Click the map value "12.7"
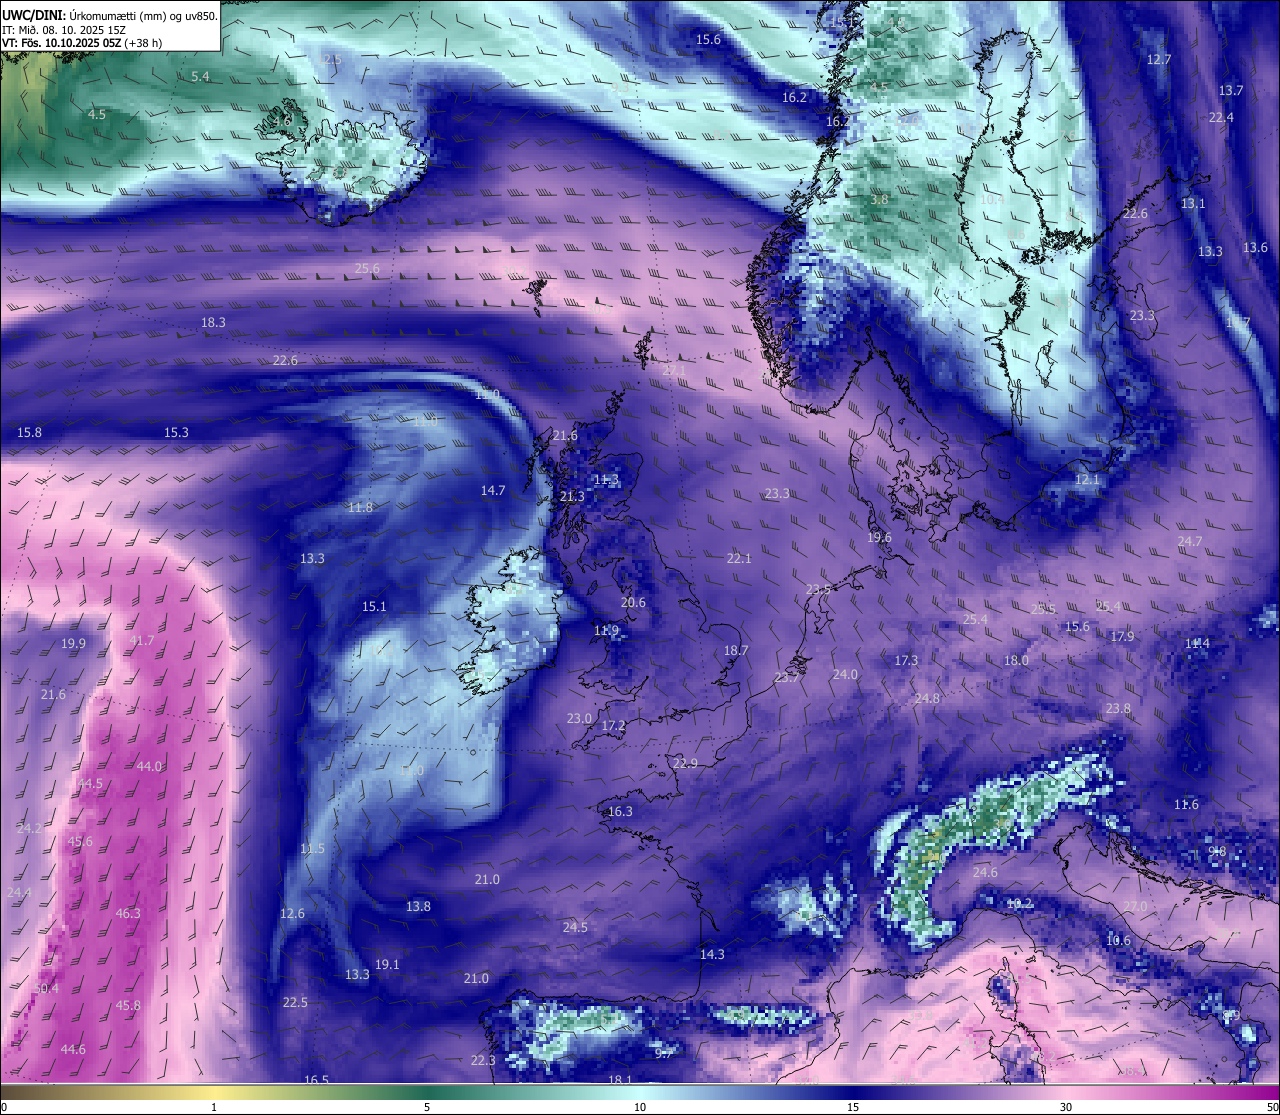 (1159, 60)
